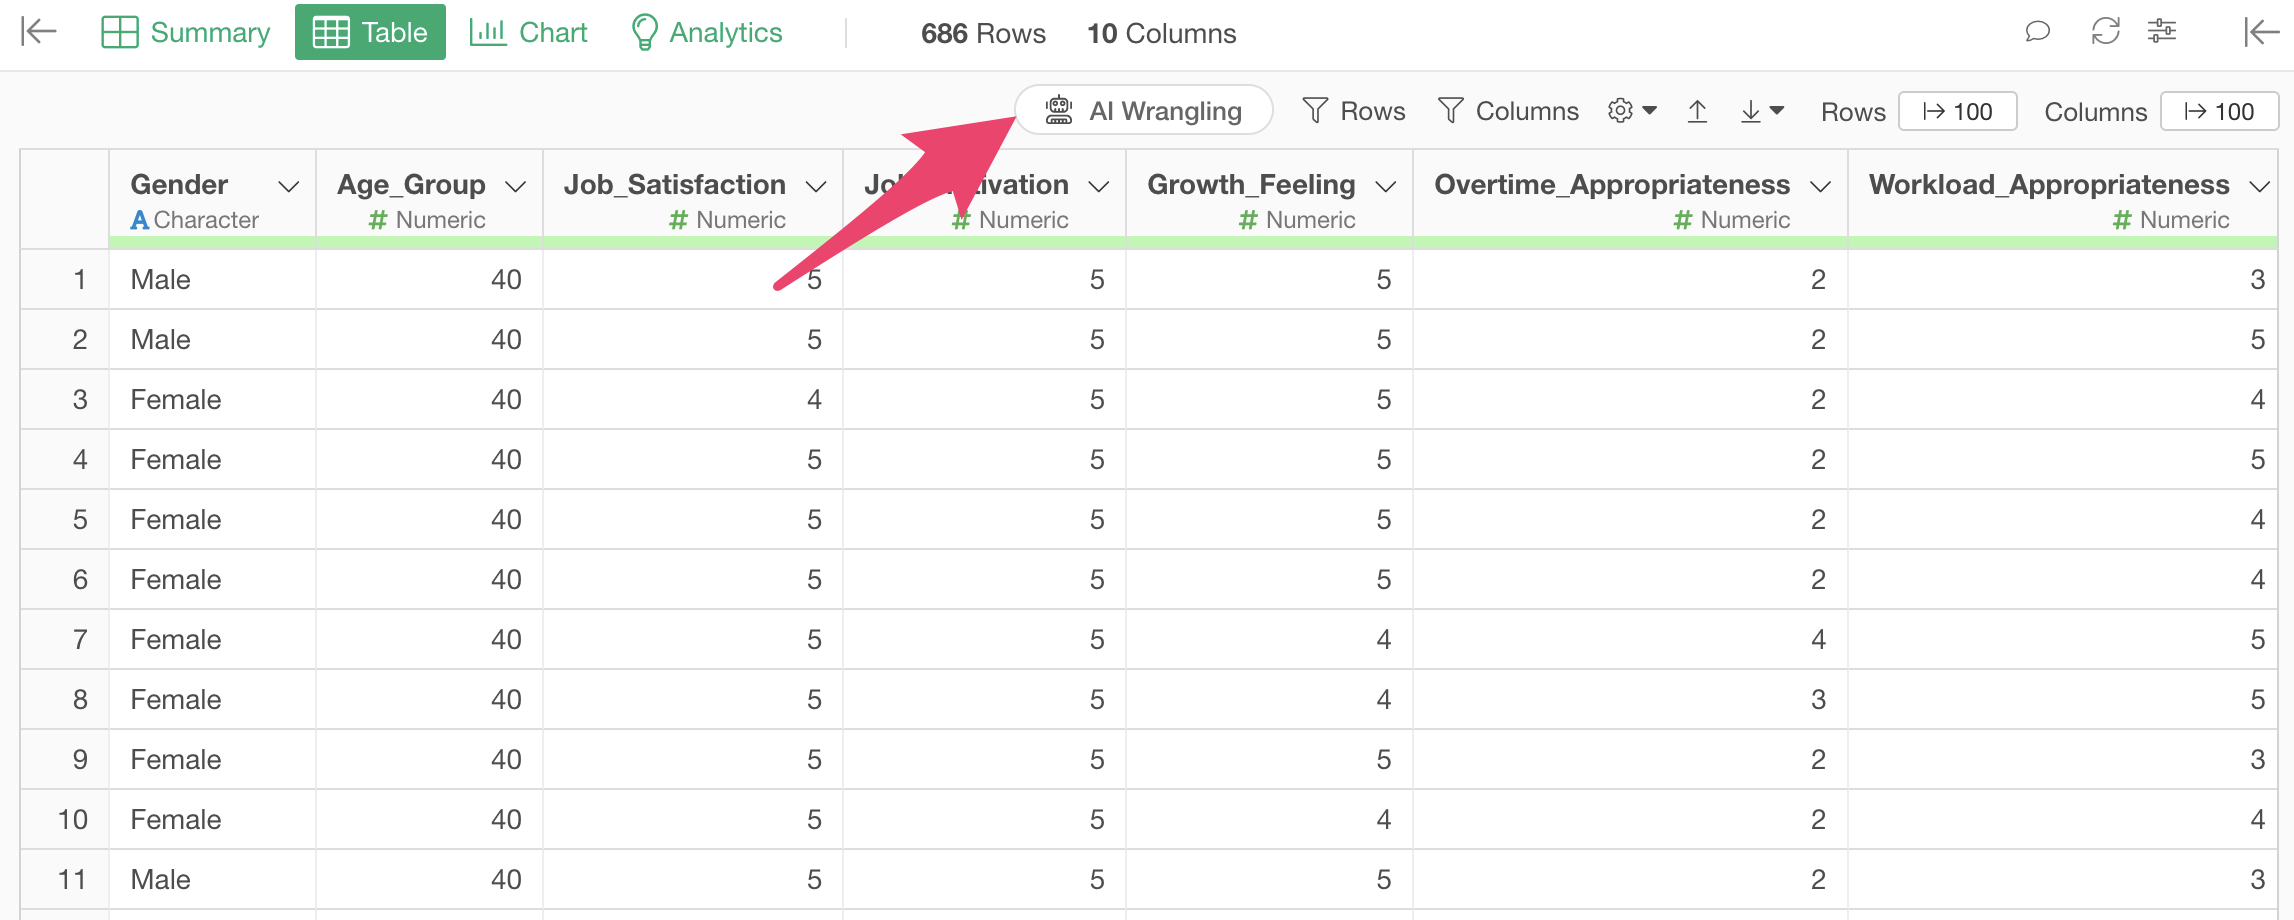Open the Columns filter

pos(1508,111)
